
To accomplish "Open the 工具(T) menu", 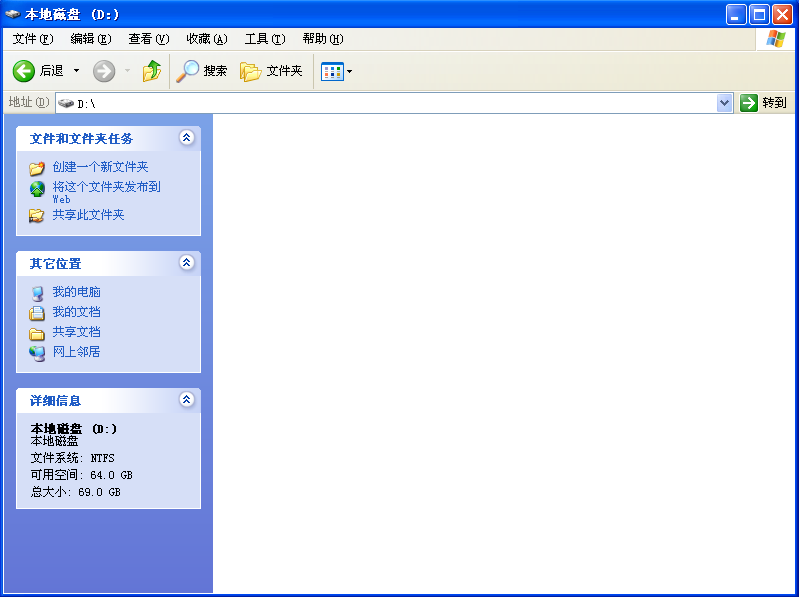I will (265, 39).
